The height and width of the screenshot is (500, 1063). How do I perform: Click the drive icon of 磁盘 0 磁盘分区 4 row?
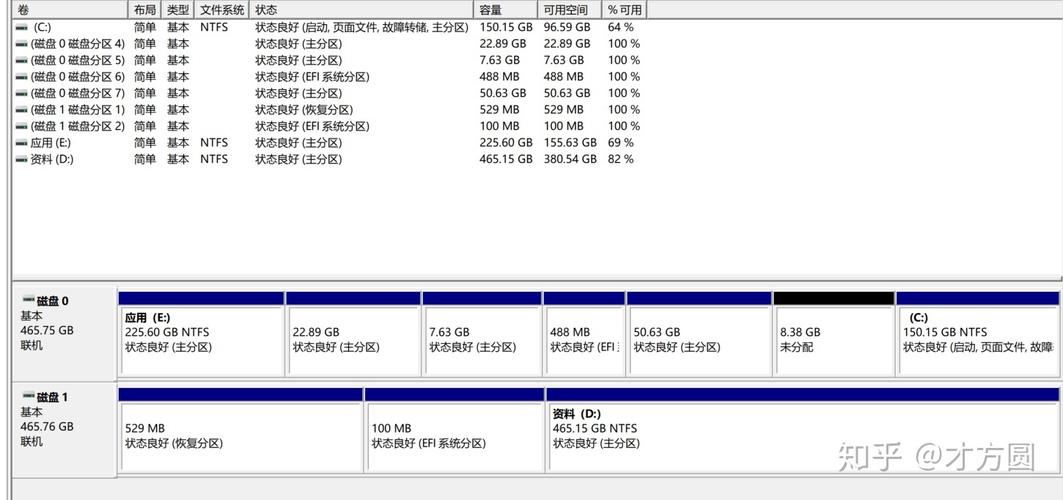(x=22, y=44)
